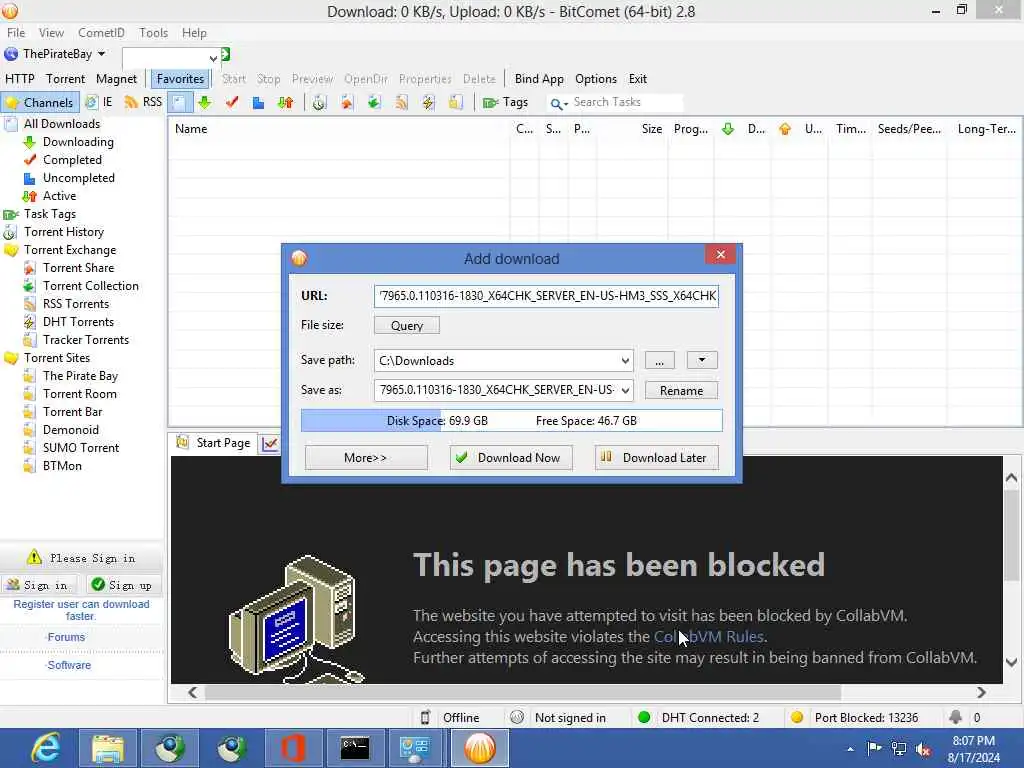Click the green go arrow next to search box
This screenshot has height=768, width=1024.
click(225, 55)
